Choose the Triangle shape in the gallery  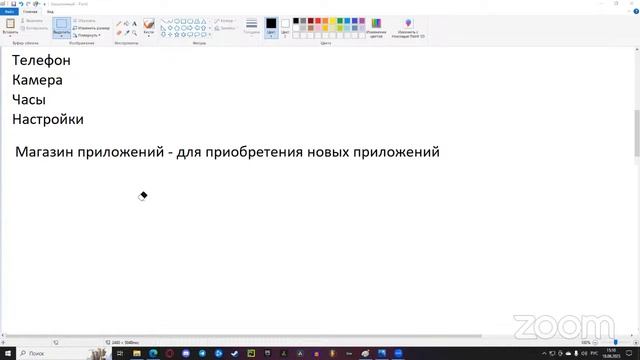tap(203, 21)
